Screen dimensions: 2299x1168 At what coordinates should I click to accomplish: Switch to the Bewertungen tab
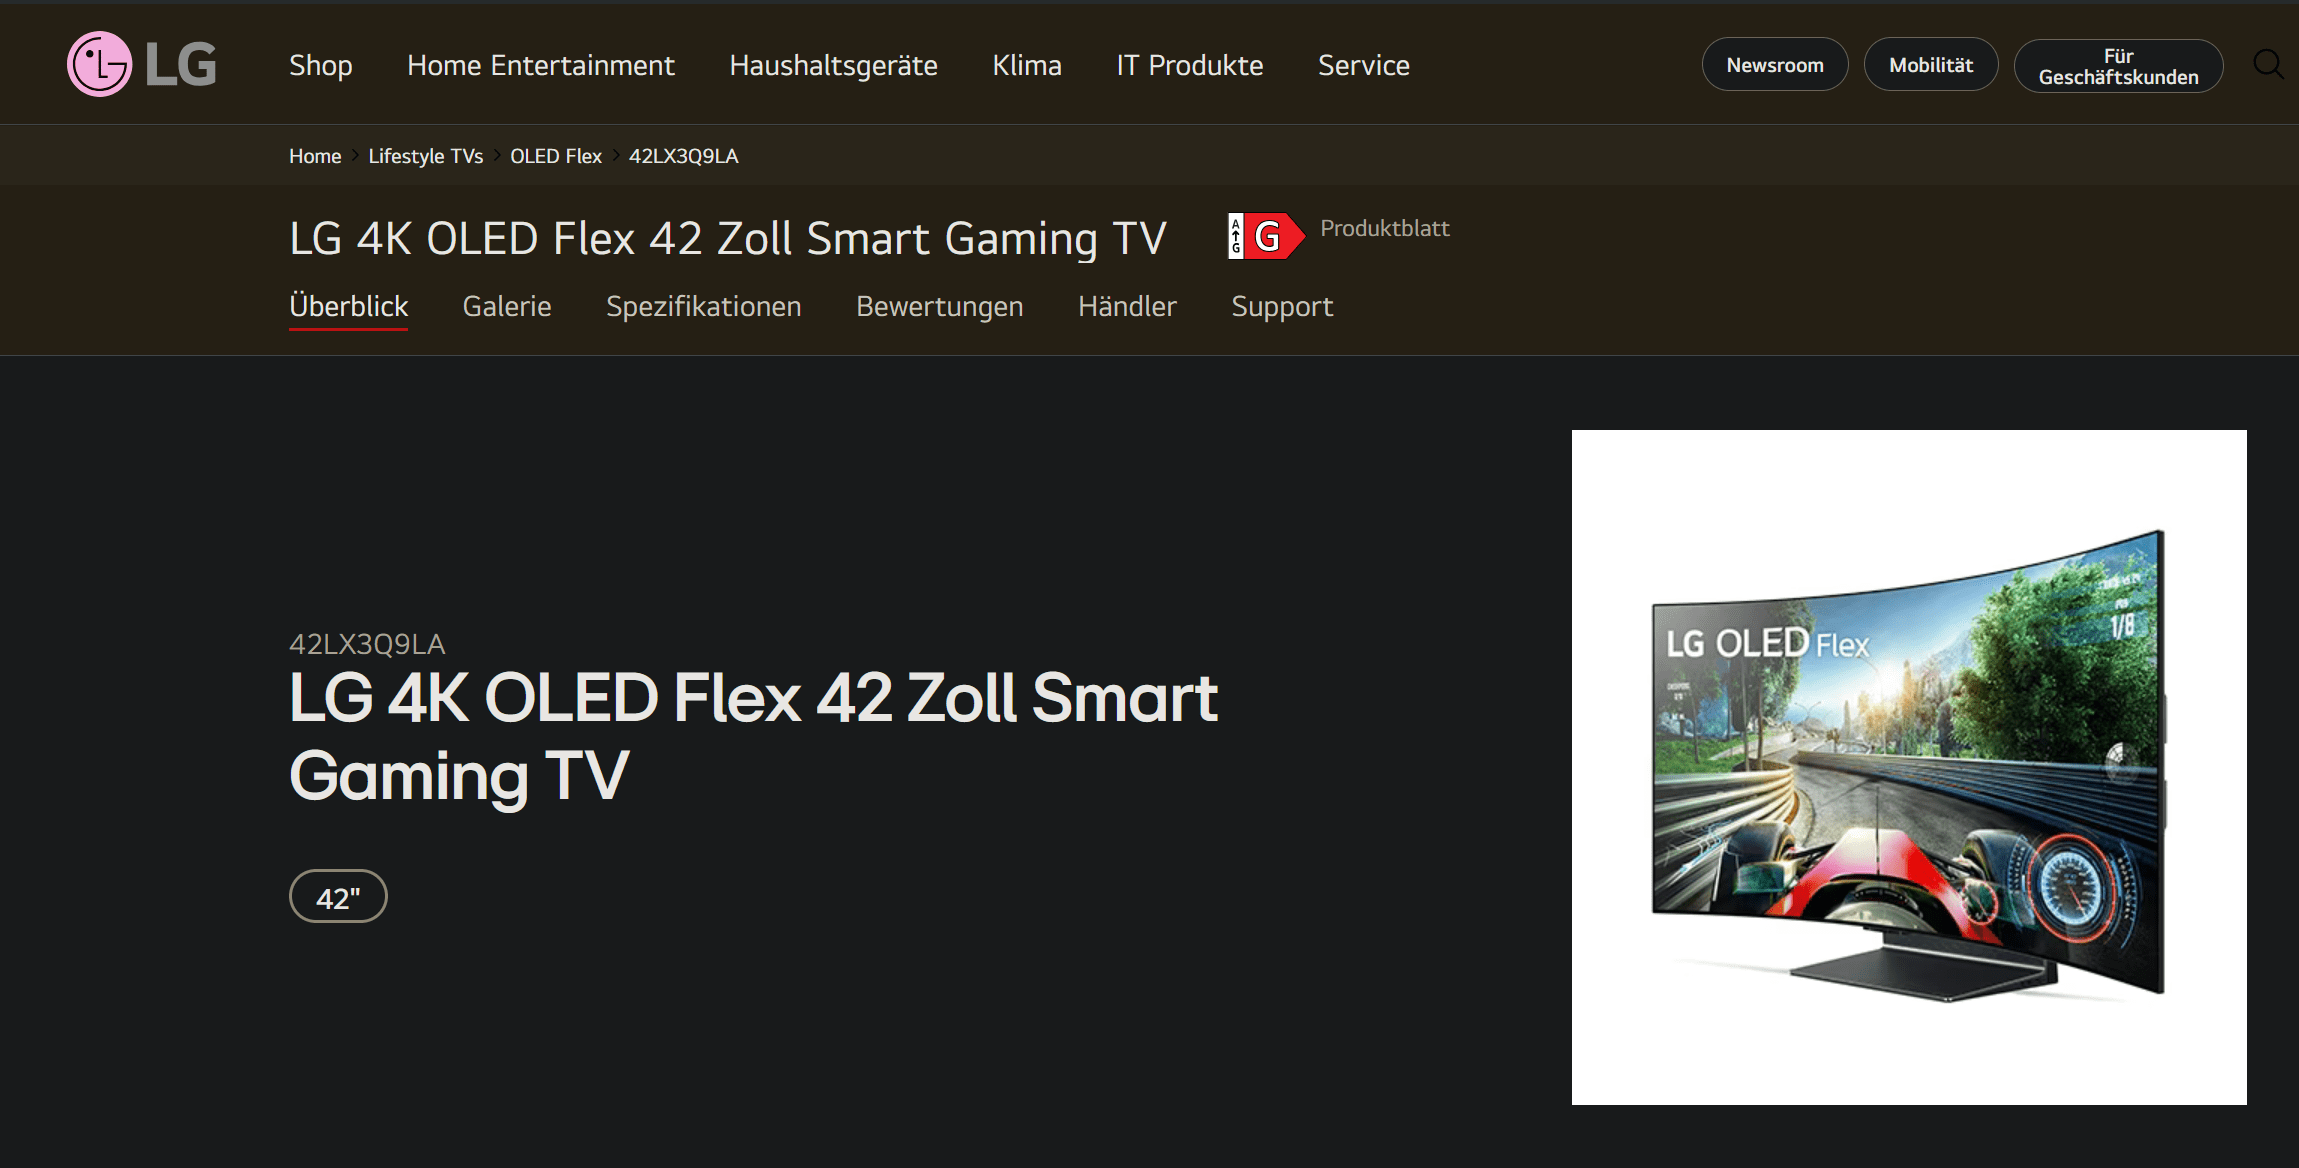click(x=940, y=306)
